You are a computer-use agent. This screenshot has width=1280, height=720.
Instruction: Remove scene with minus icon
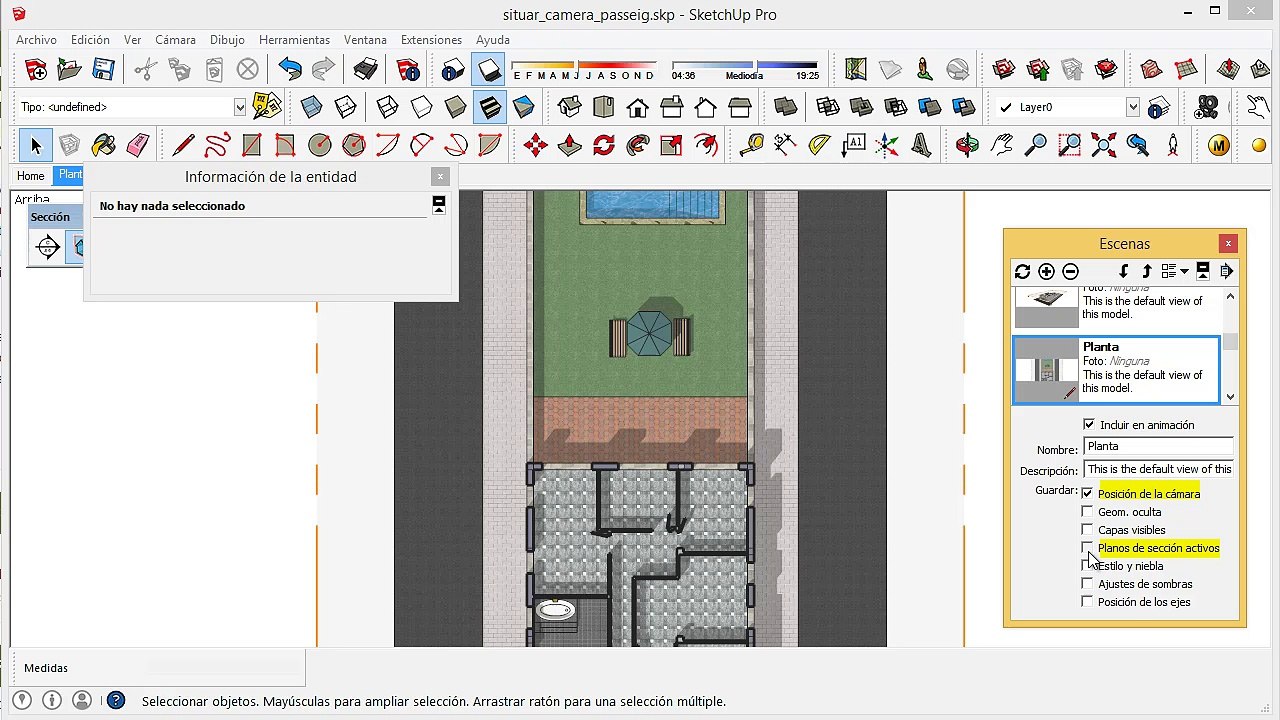tap(1070, 271)
